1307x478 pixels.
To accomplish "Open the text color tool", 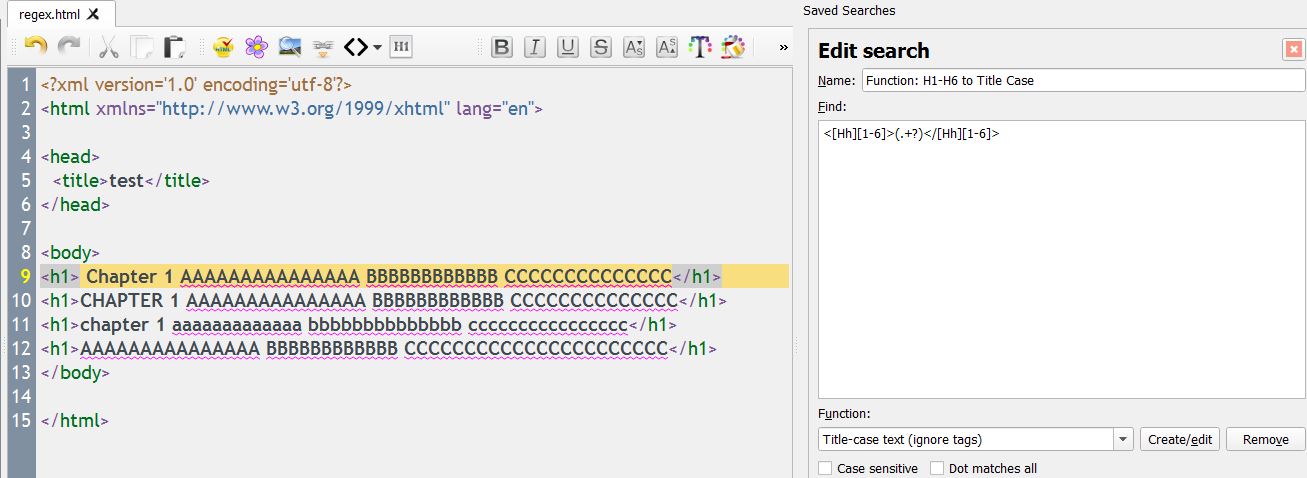I will pos(700,46).
